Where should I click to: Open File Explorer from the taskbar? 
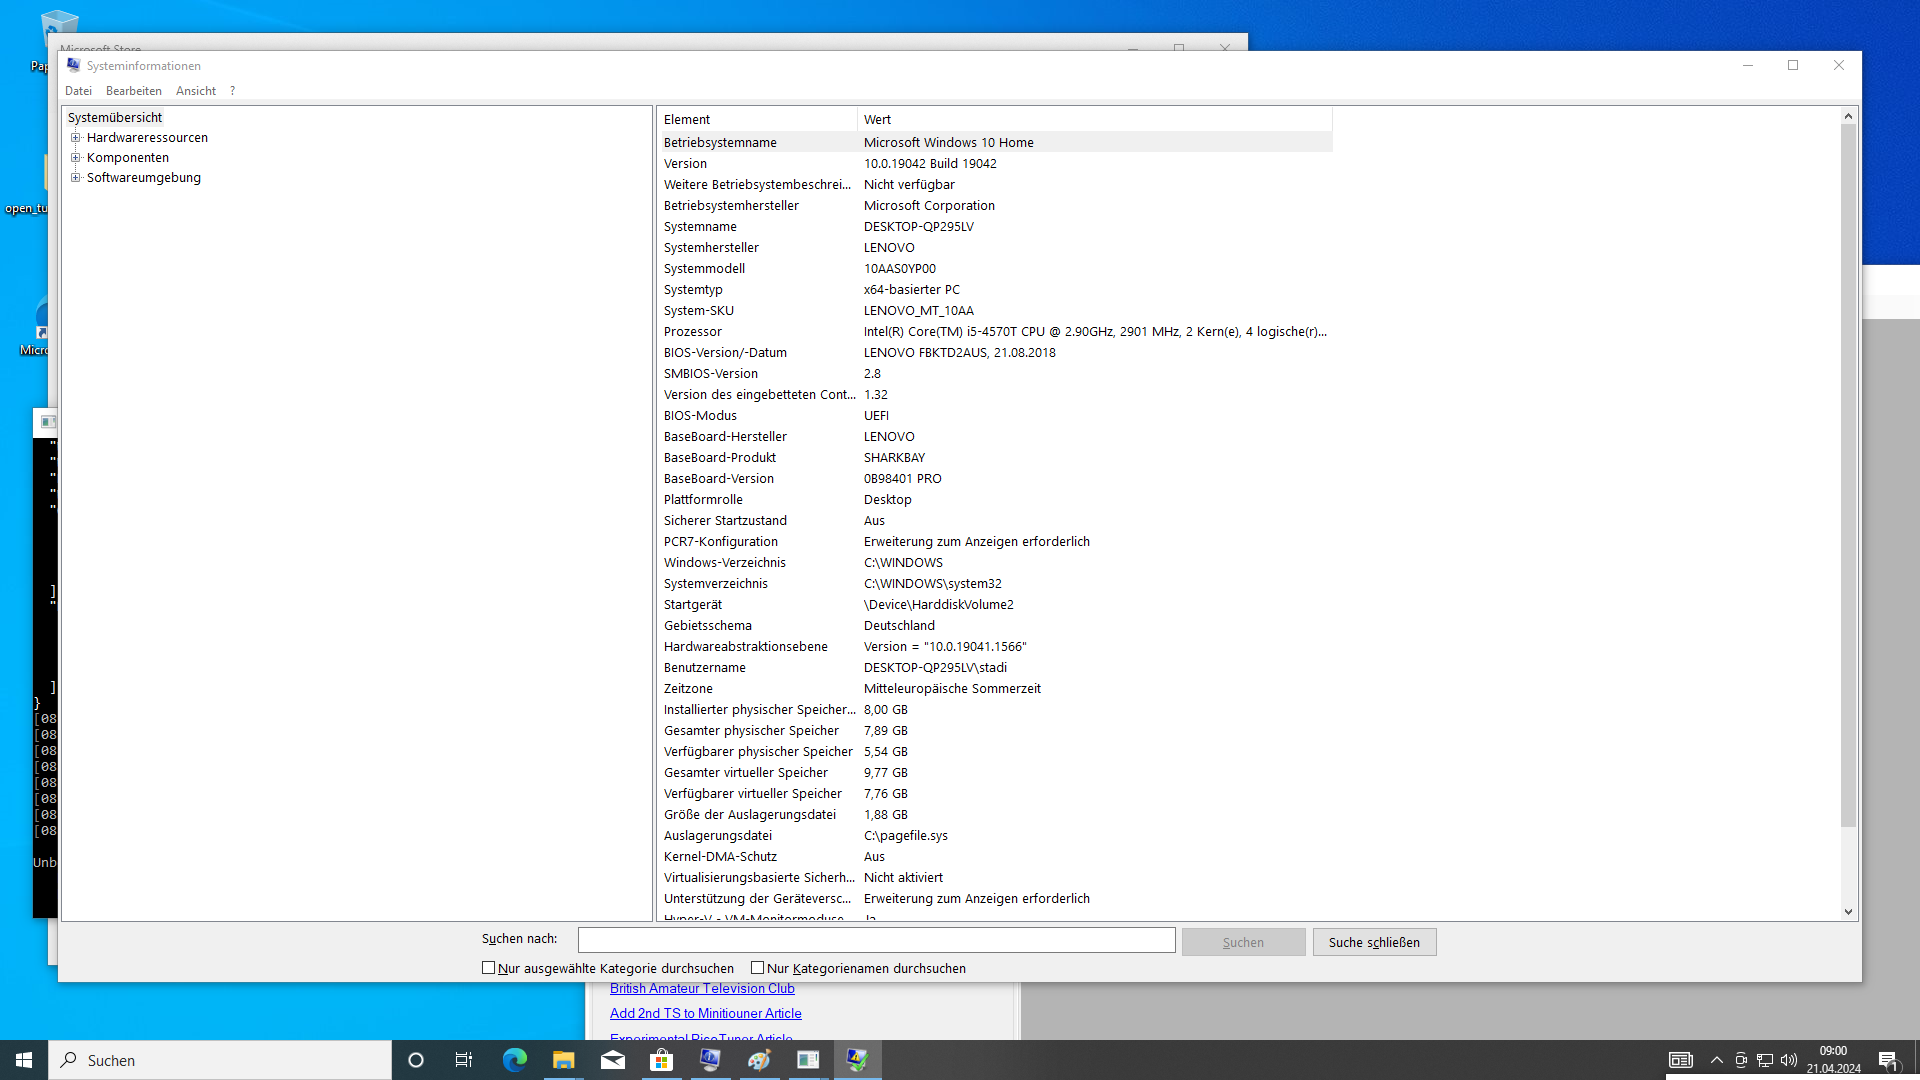[x=563, y=1060]
